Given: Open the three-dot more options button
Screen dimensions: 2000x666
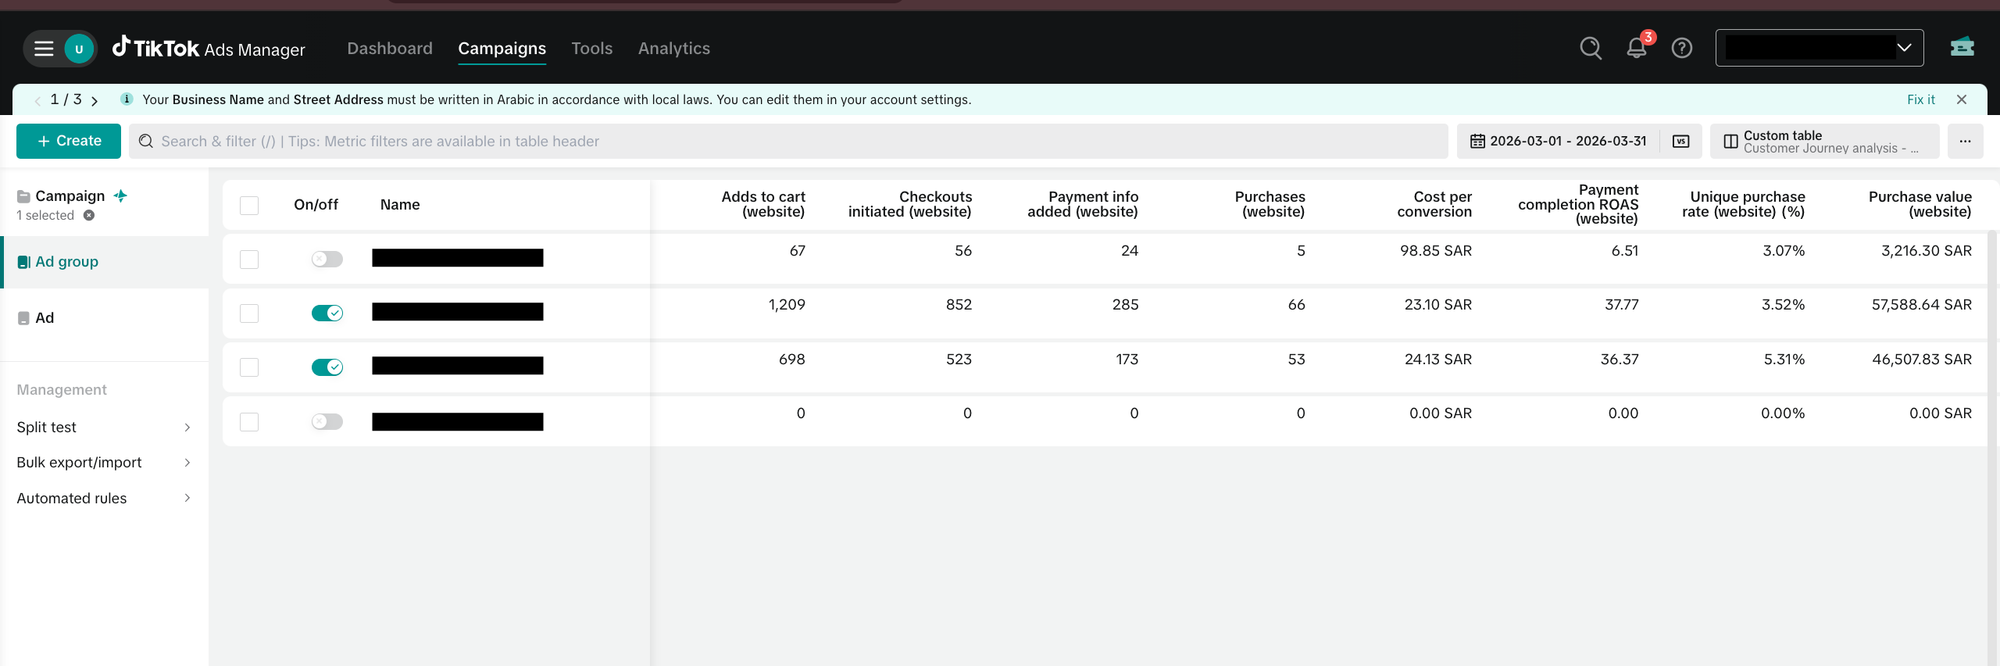Looking at the screenshot, I should 1965,141.
